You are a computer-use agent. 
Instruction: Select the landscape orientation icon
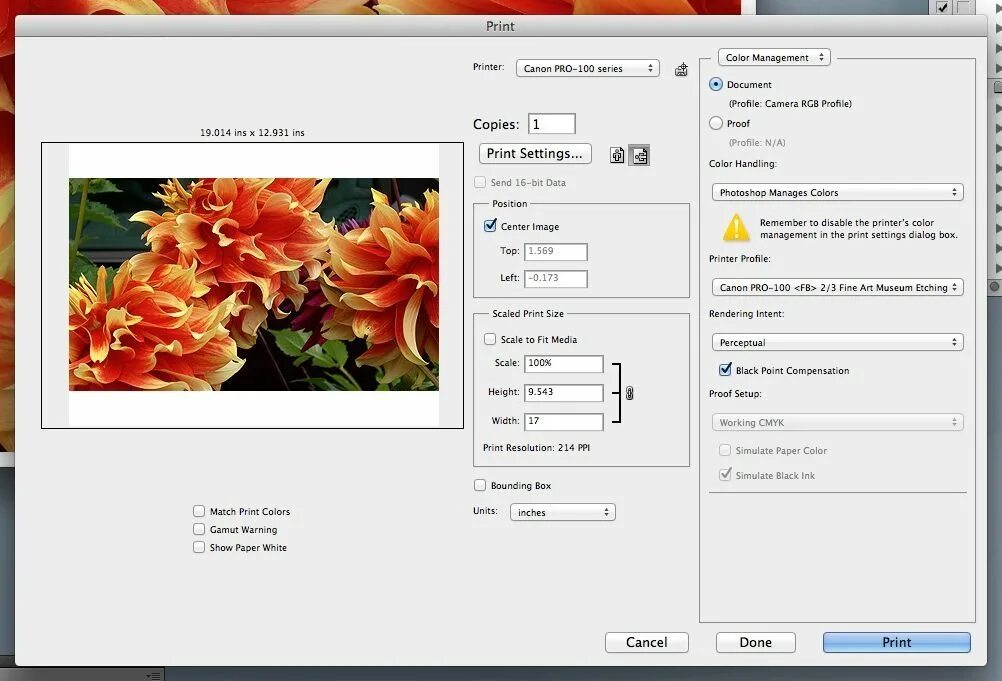pyautogui.click(x=639, y=156)
